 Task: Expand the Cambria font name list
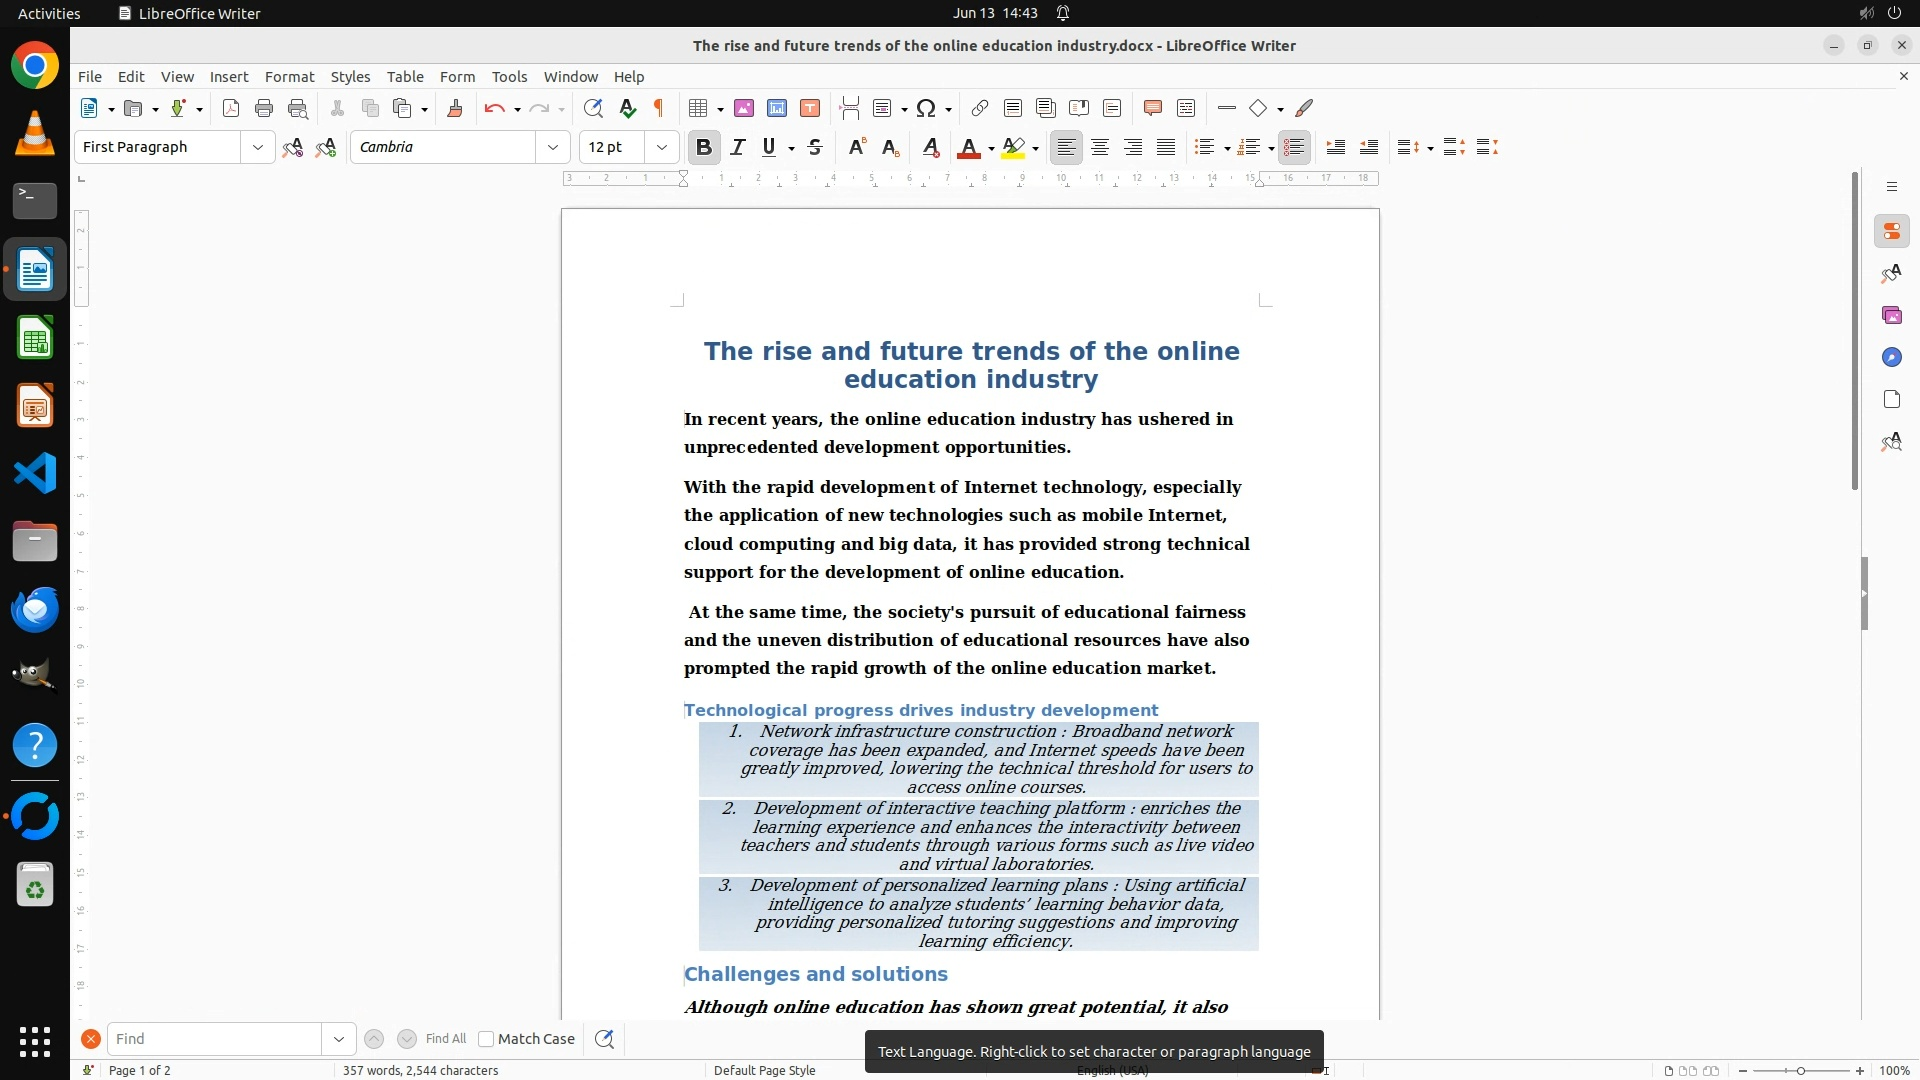pyautogui.click(x=553, y=148)
